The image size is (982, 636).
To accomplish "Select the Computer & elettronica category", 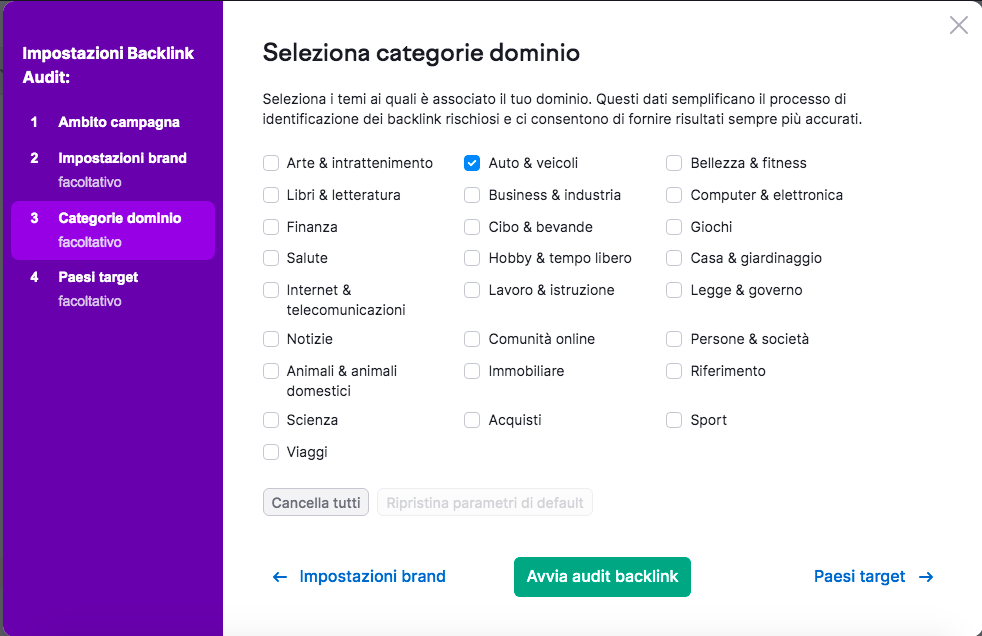I will (674, 195).
